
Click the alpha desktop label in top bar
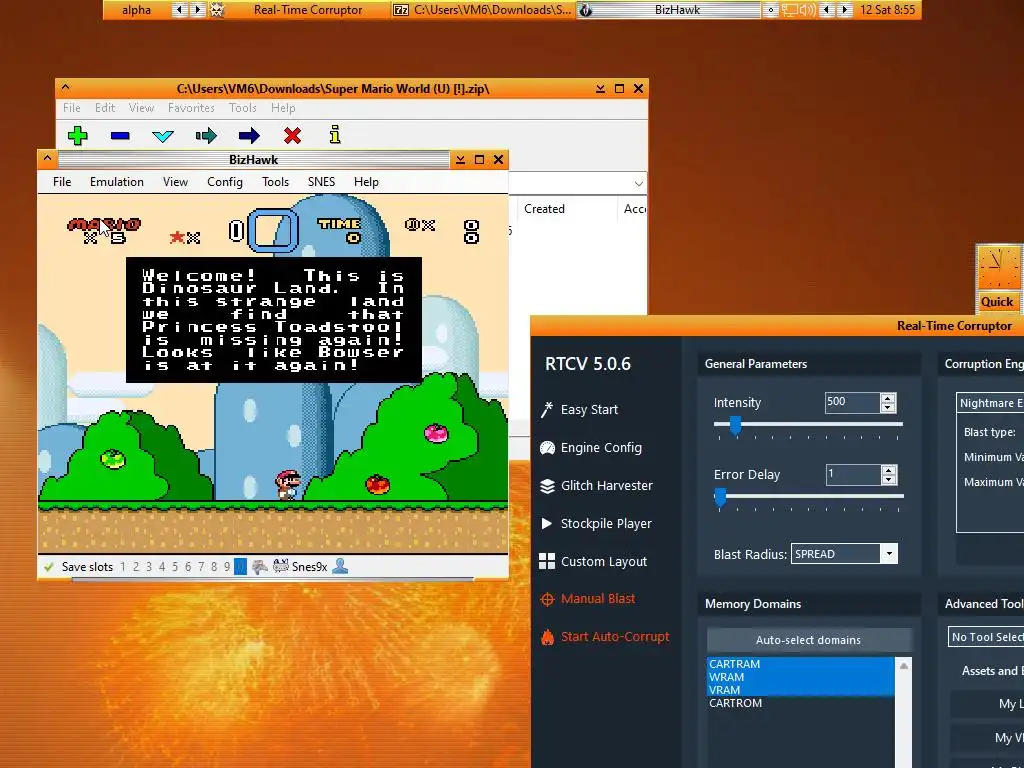(x=136, y=10)
